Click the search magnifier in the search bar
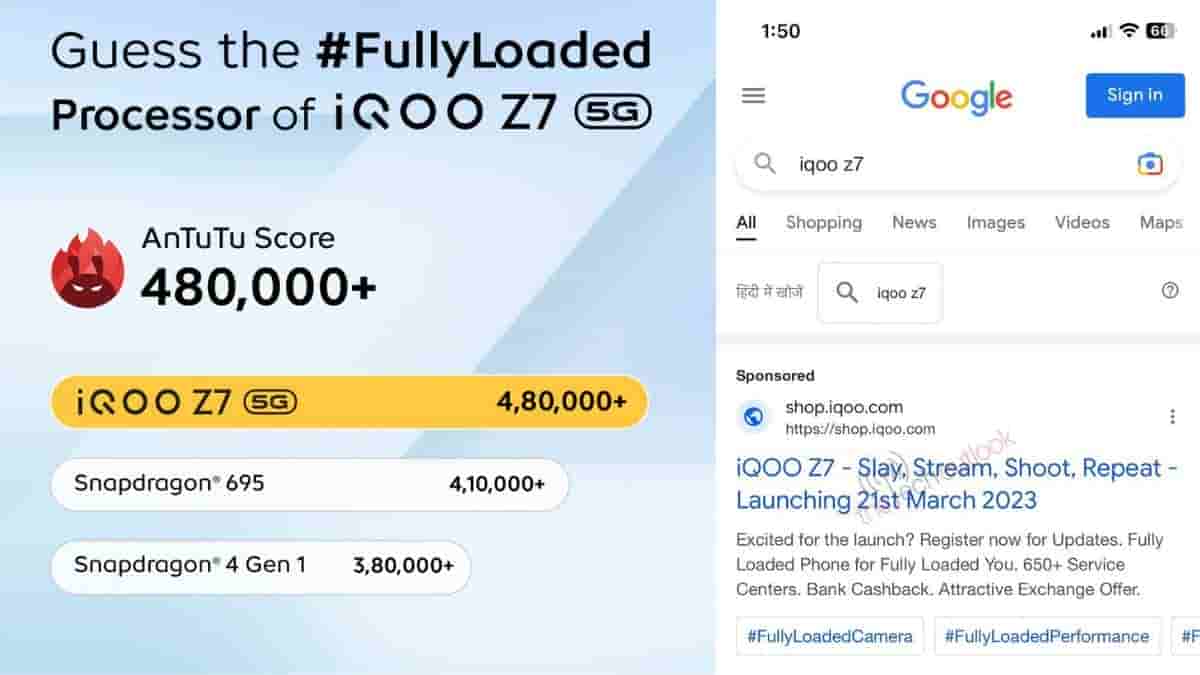This screenshot has width=1200, height=675. pos(765,164)
